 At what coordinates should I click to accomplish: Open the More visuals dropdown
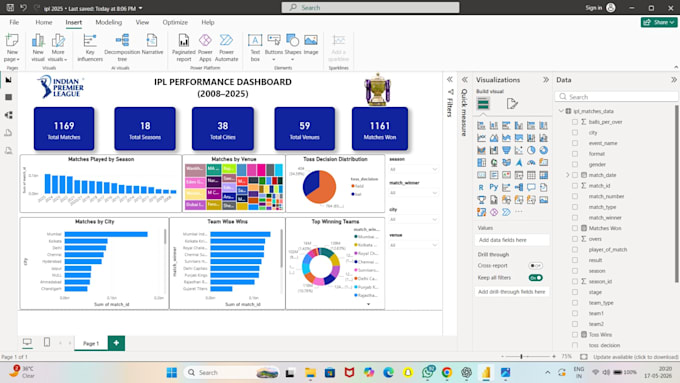click(x=58, y=48)
